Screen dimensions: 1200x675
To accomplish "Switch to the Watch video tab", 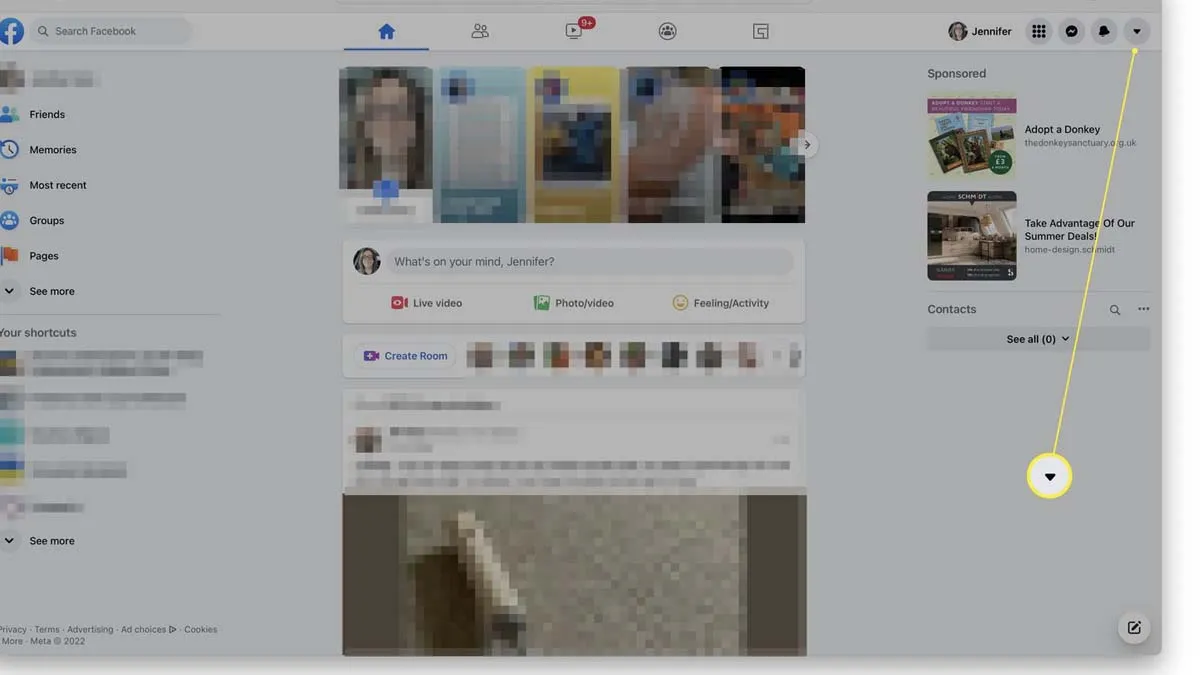I will (574, 31).
